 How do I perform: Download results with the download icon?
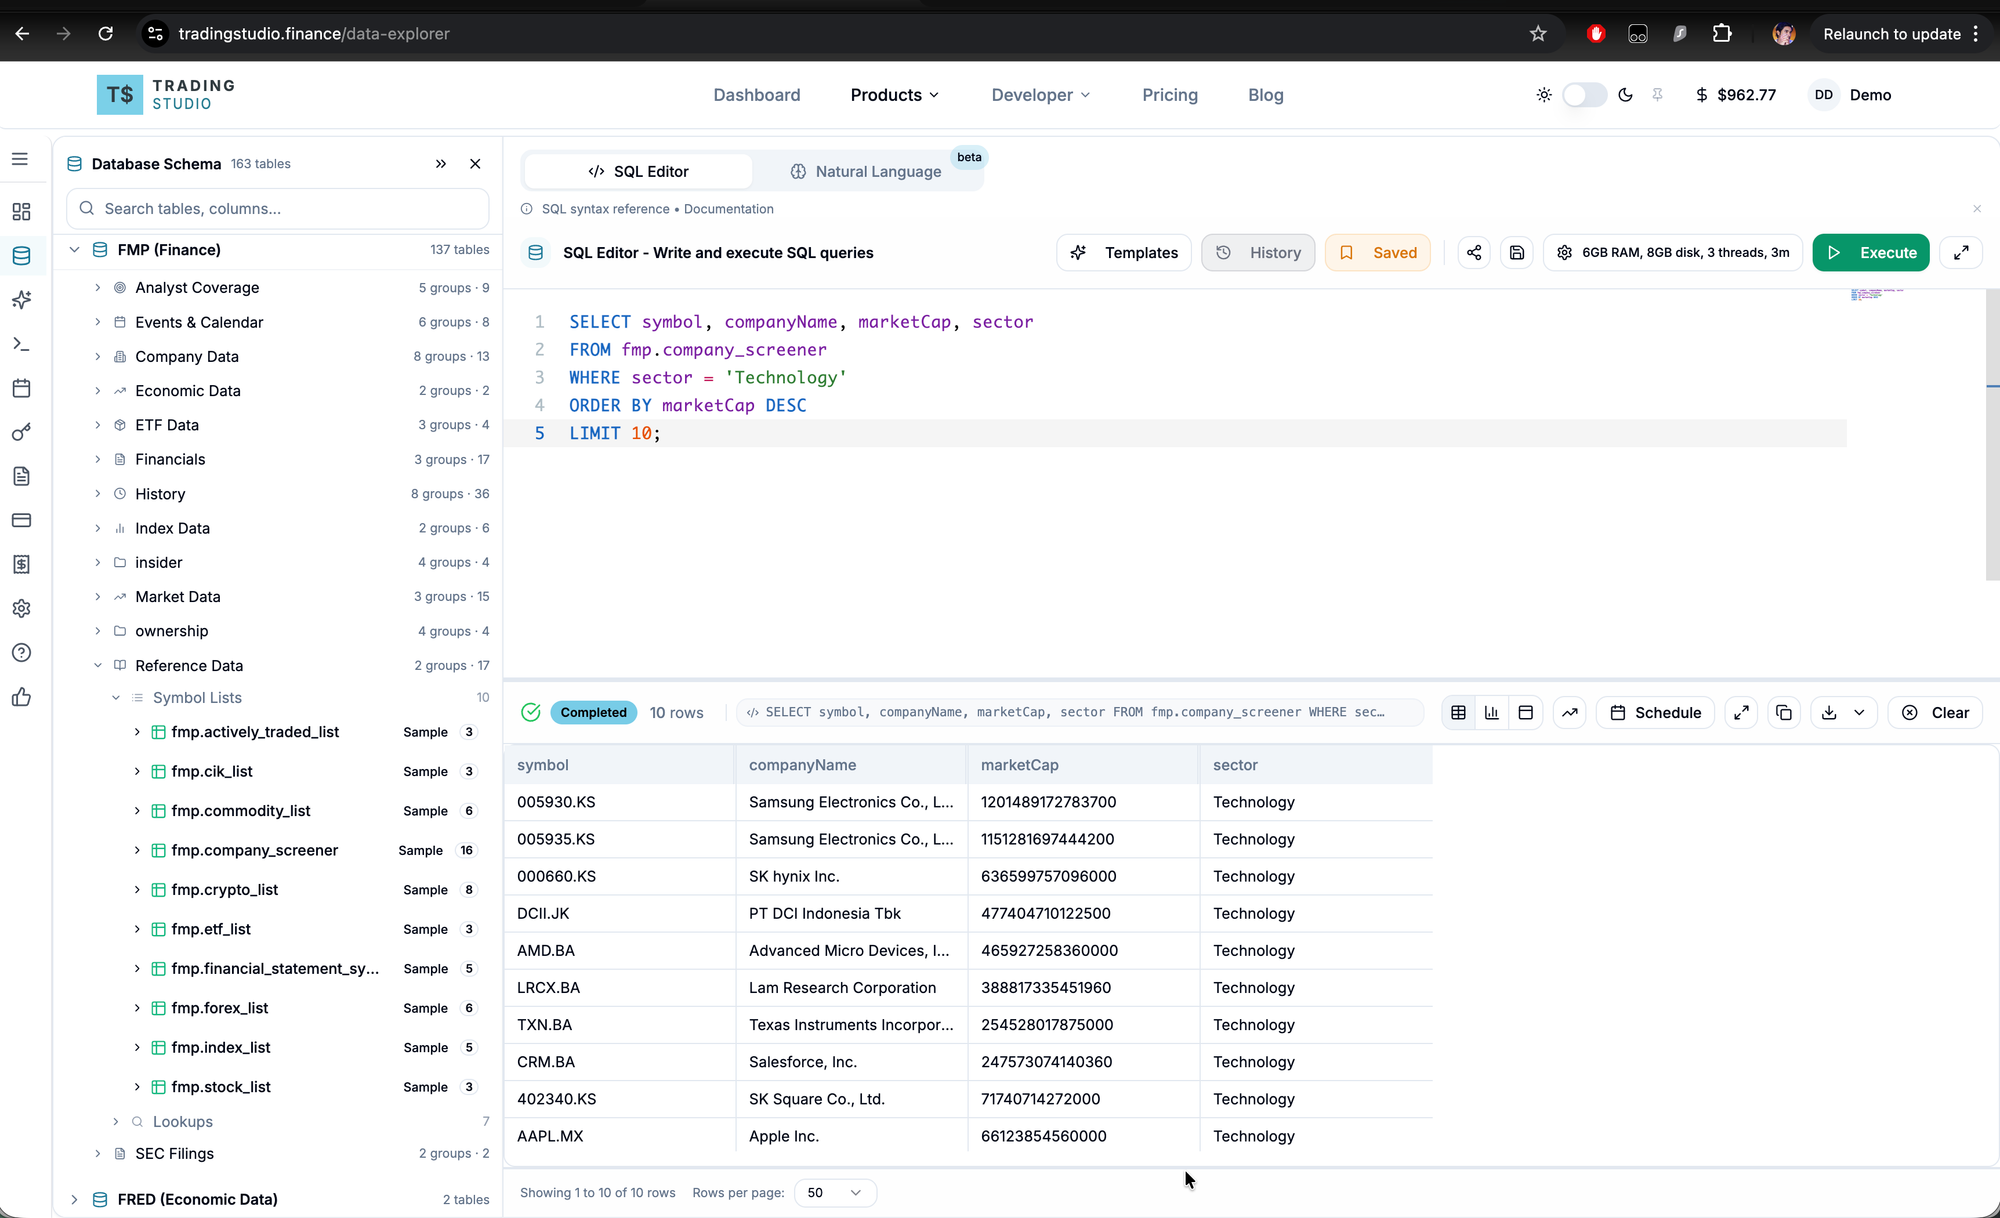pos(1829,713)
